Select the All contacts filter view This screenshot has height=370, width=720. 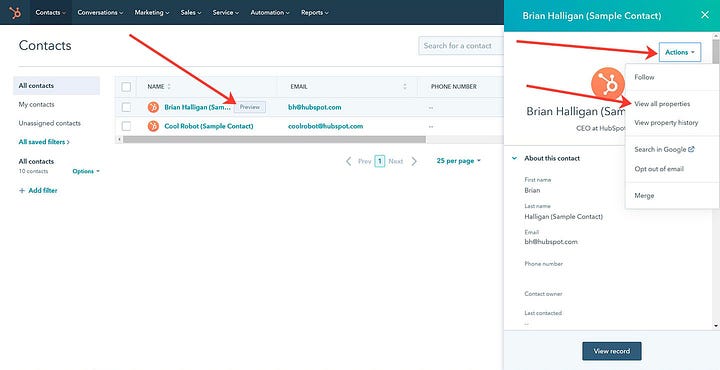[x=56, y=85]
